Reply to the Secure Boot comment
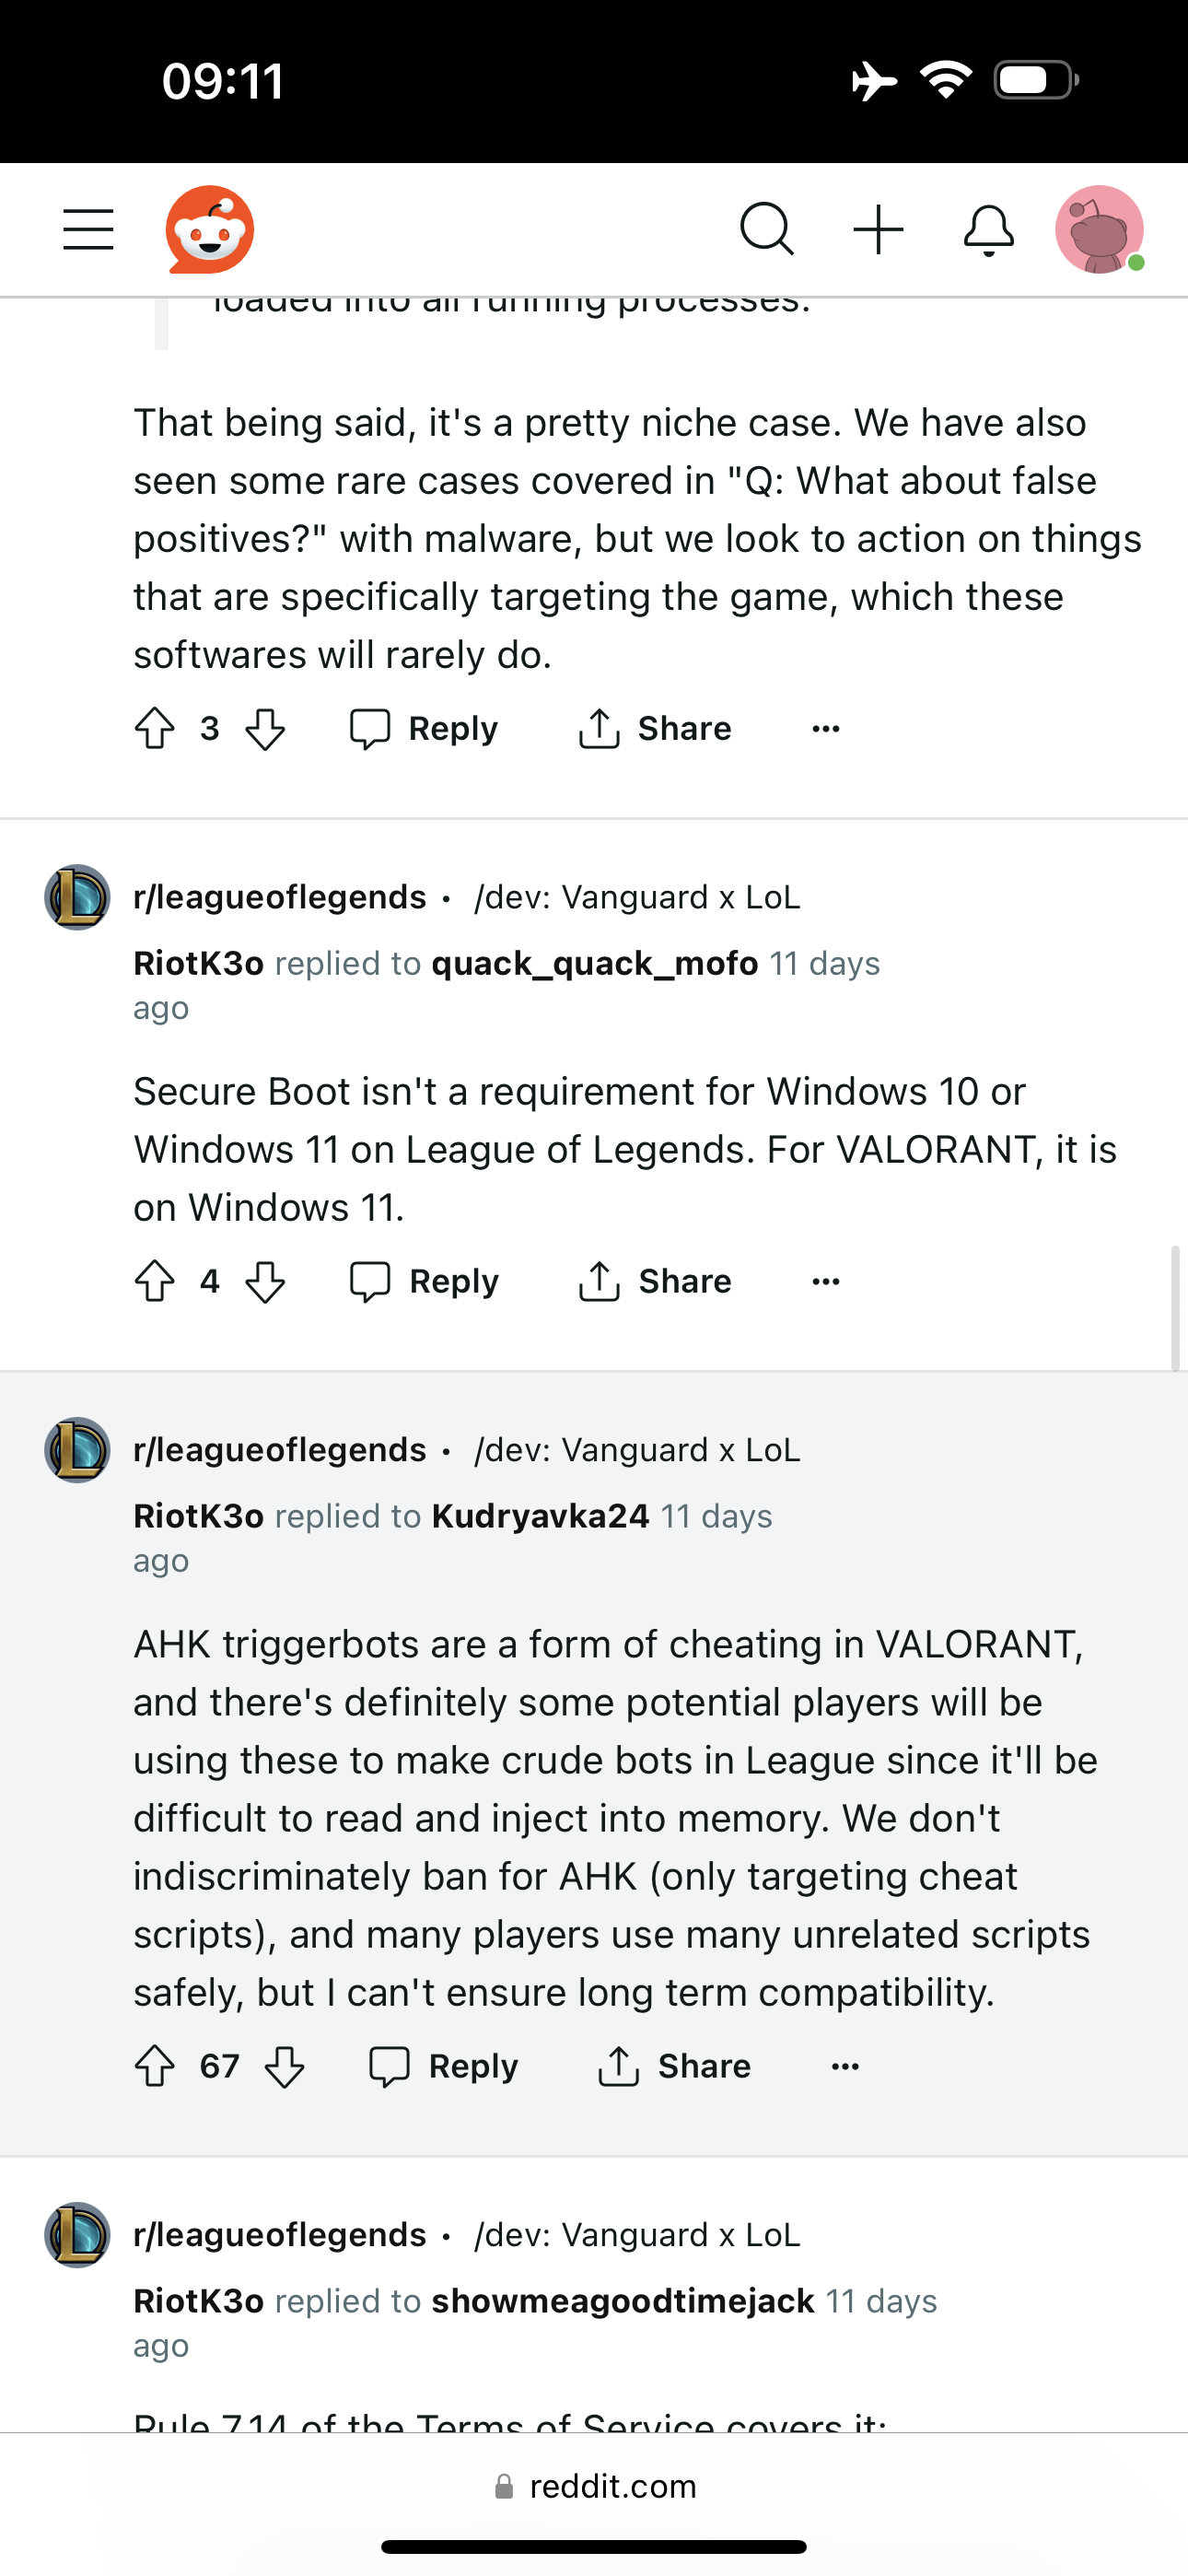The width and height of the screenshot is (1188, 2576). pyautogui.click(x=424, y=1281)
